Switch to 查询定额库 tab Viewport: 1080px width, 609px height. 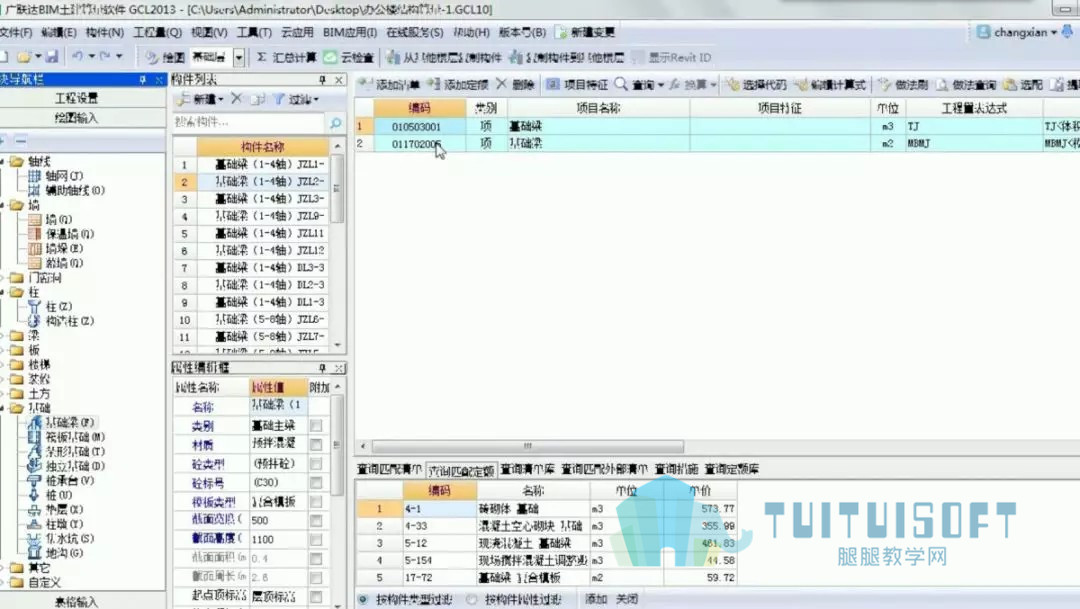[731, 469]
